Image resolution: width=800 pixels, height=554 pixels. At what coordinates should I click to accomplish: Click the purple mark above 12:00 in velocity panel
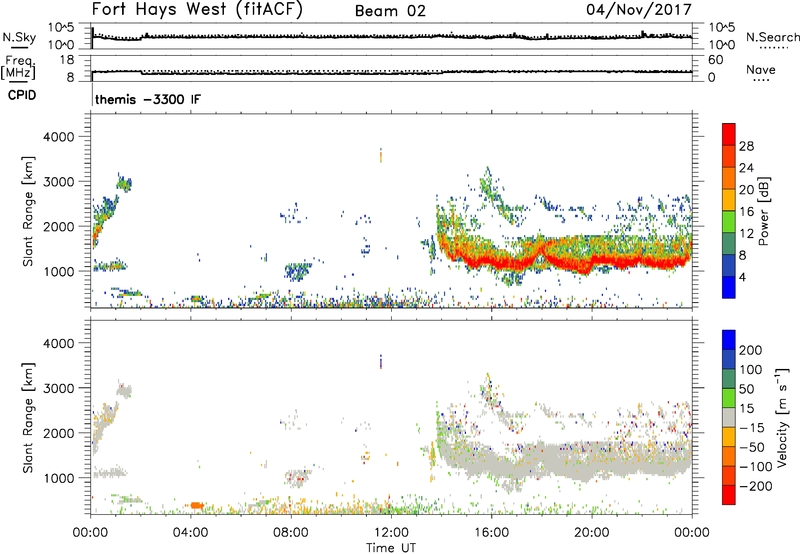pyautogui.click(x=381, y=361)
